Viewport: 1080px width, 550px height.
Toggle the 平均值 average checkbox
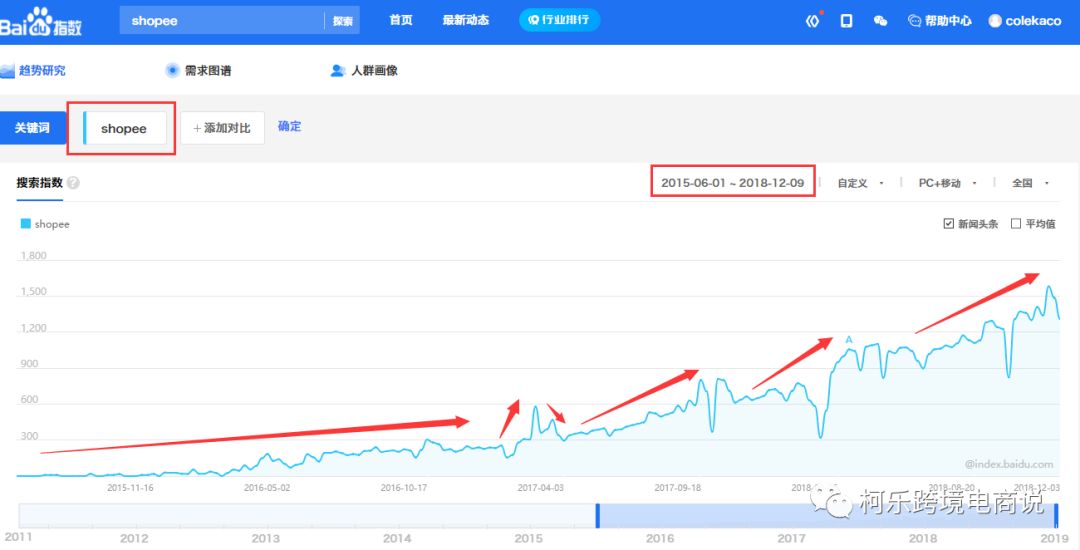1015,224
